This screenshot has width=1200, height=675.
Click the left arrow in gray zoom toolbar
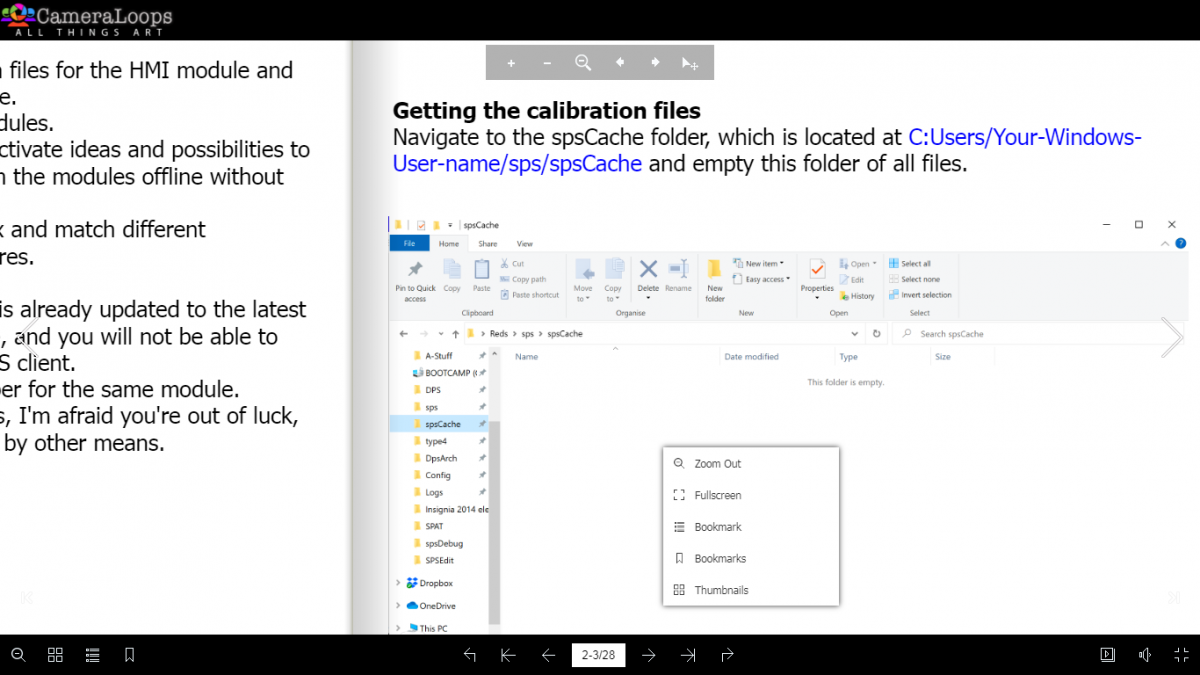pyautogui.click(x=620, y=63)
